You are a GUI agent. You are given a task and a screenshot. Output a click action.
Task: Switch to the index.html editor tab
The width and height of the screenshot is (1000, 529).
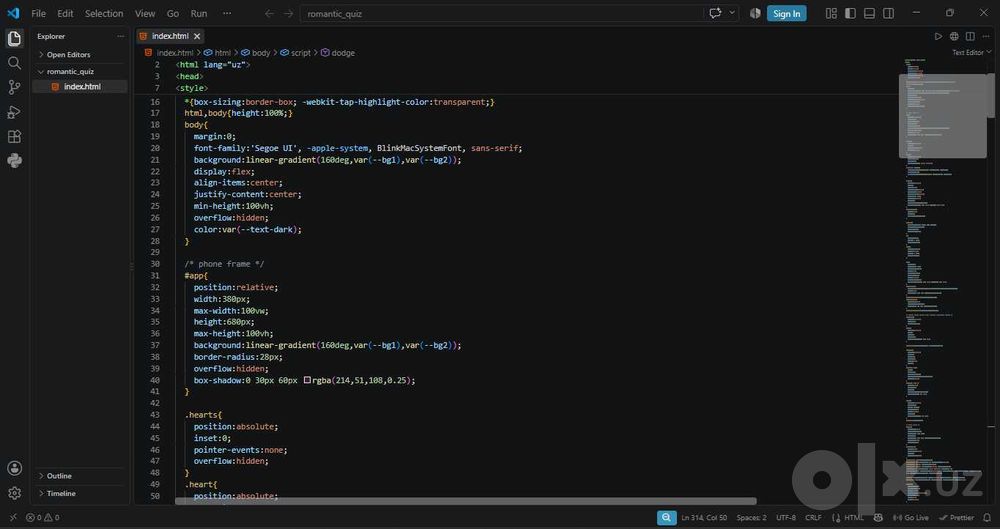pos(170,36)
